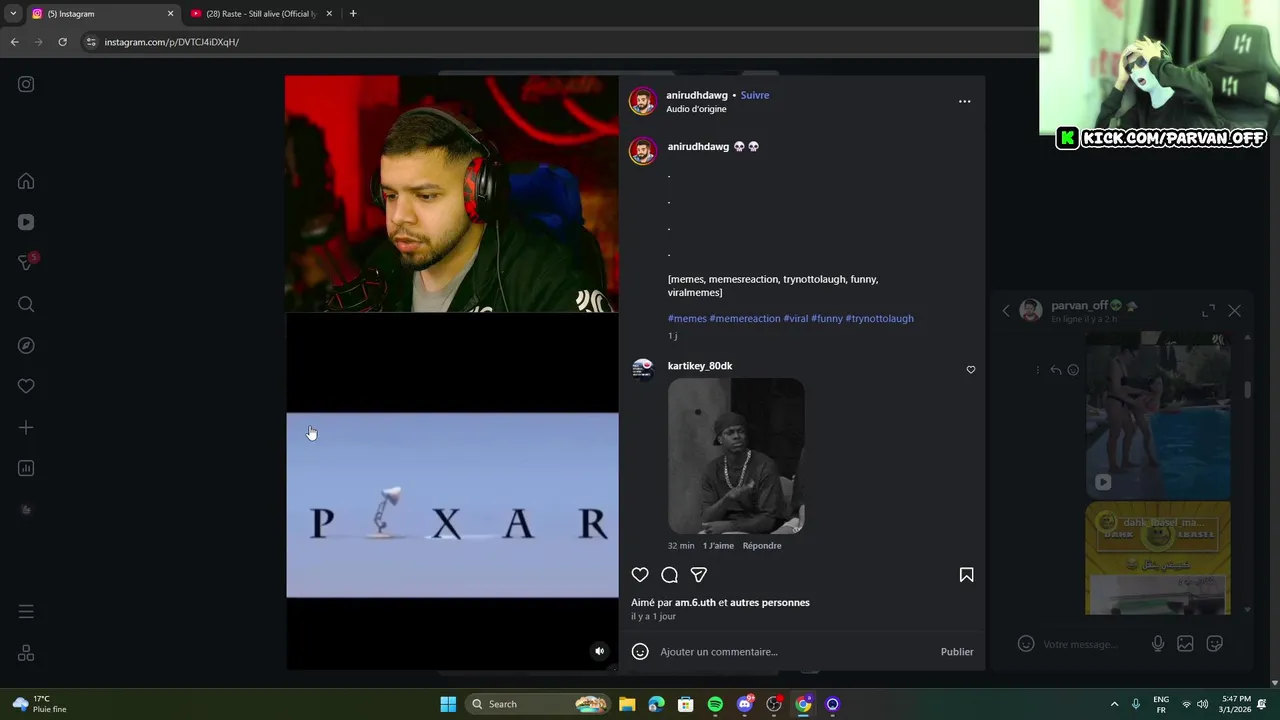Open Spotify from the Windows taskbar
1280x720 pixels.
tap(715, 704)
